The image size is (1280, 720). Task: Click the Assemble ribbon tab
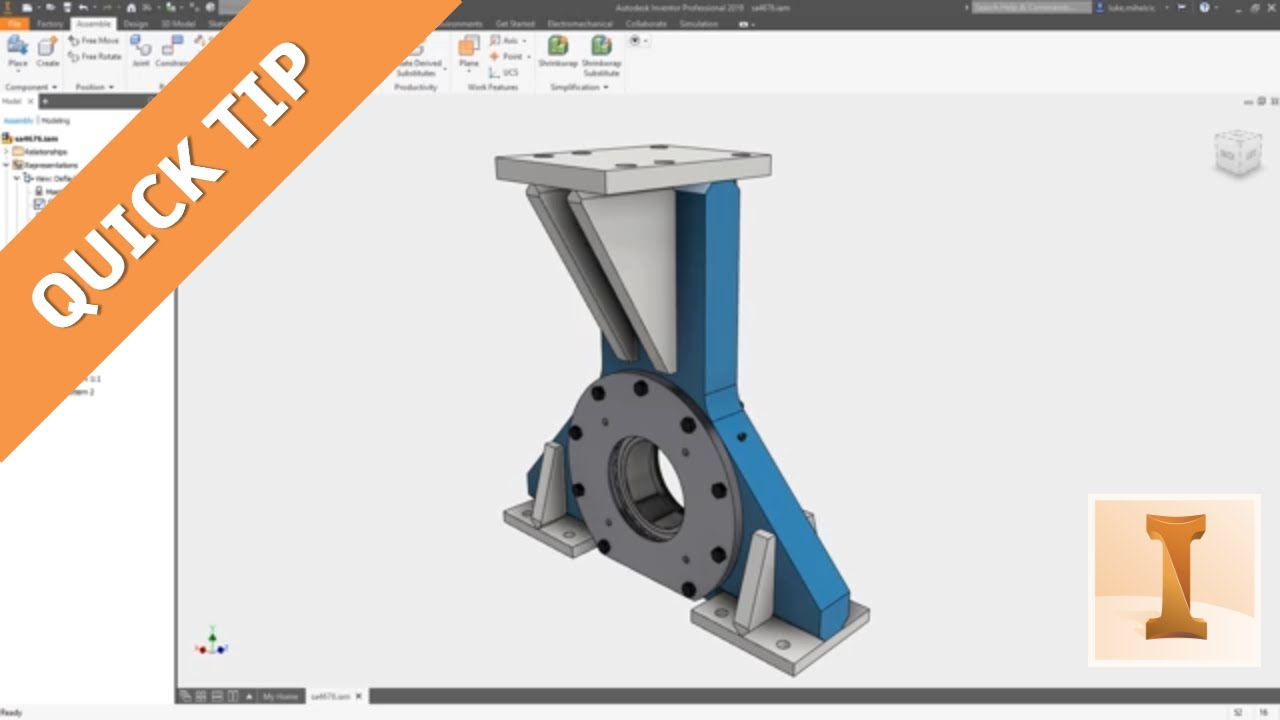click(x=93, y=23)
